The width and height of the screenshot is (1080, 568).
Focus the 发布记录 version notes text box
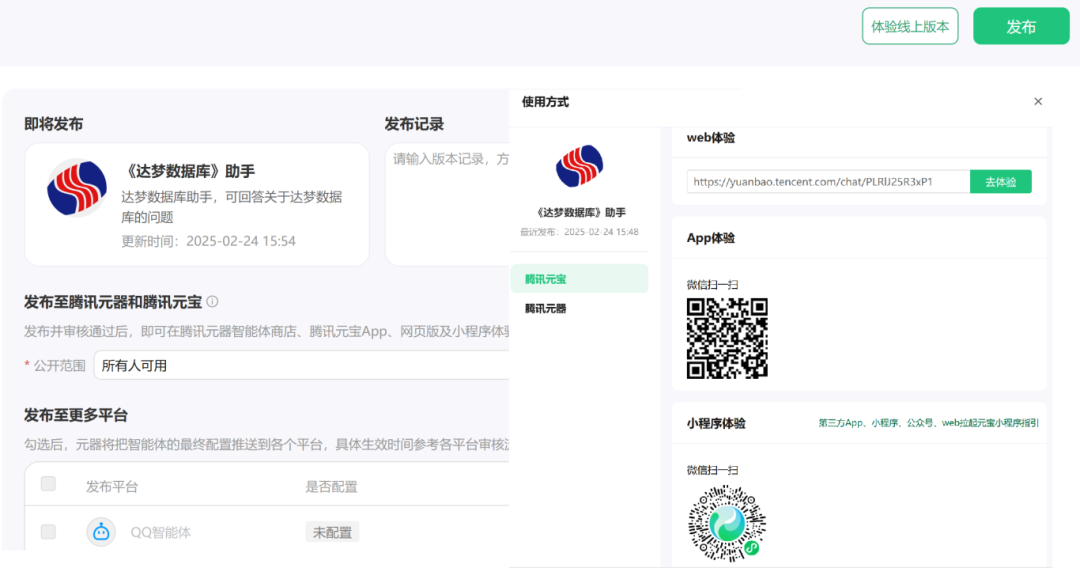point(447,204)
